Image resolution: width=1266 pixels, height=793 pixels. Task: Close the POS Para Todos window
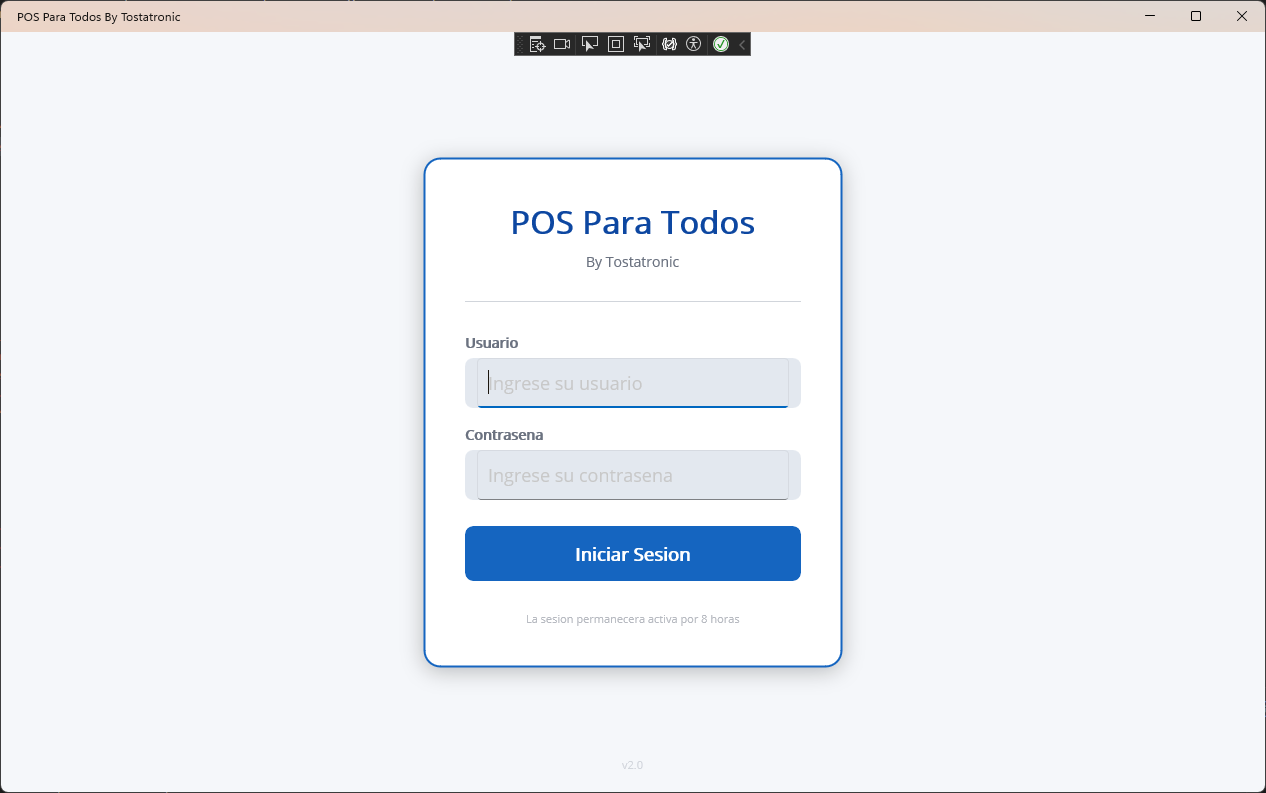coord(1241,16)
